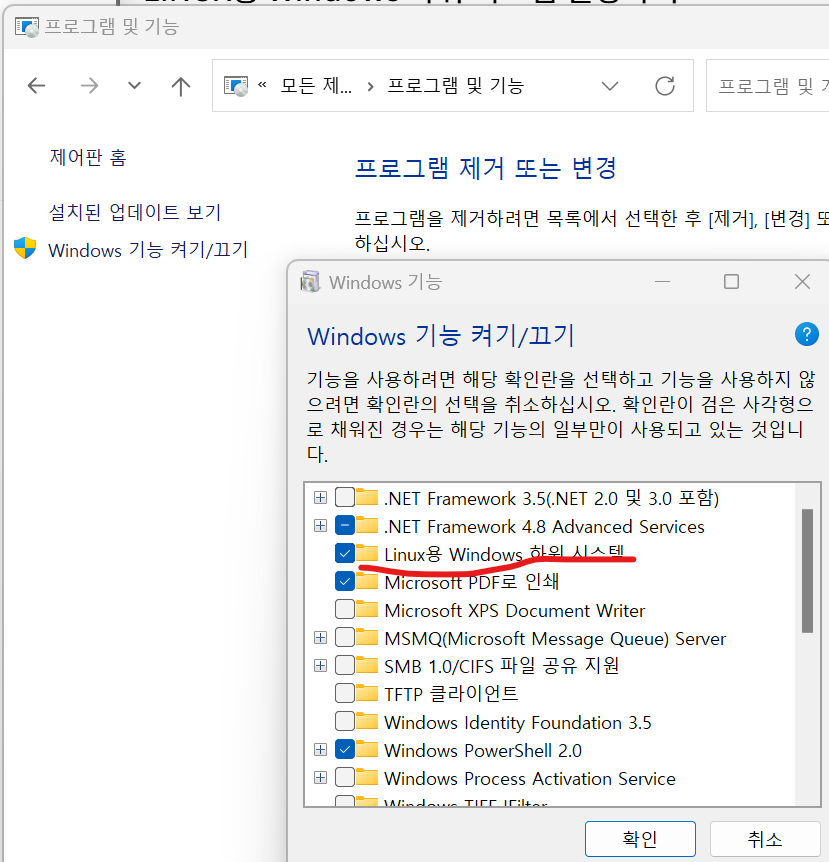This screenshot has height=862, width=829.
Task: Close the Windows 기능 dialog
Action: 802,281
